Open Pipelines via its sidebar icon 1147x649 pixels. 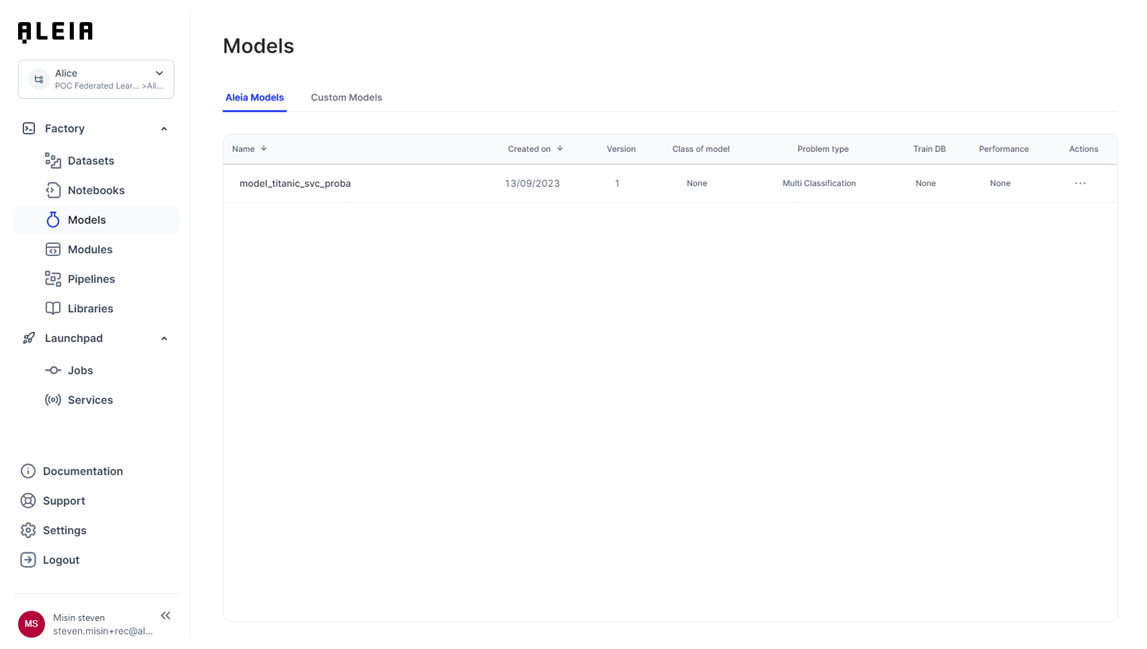[x=53, y=279]
